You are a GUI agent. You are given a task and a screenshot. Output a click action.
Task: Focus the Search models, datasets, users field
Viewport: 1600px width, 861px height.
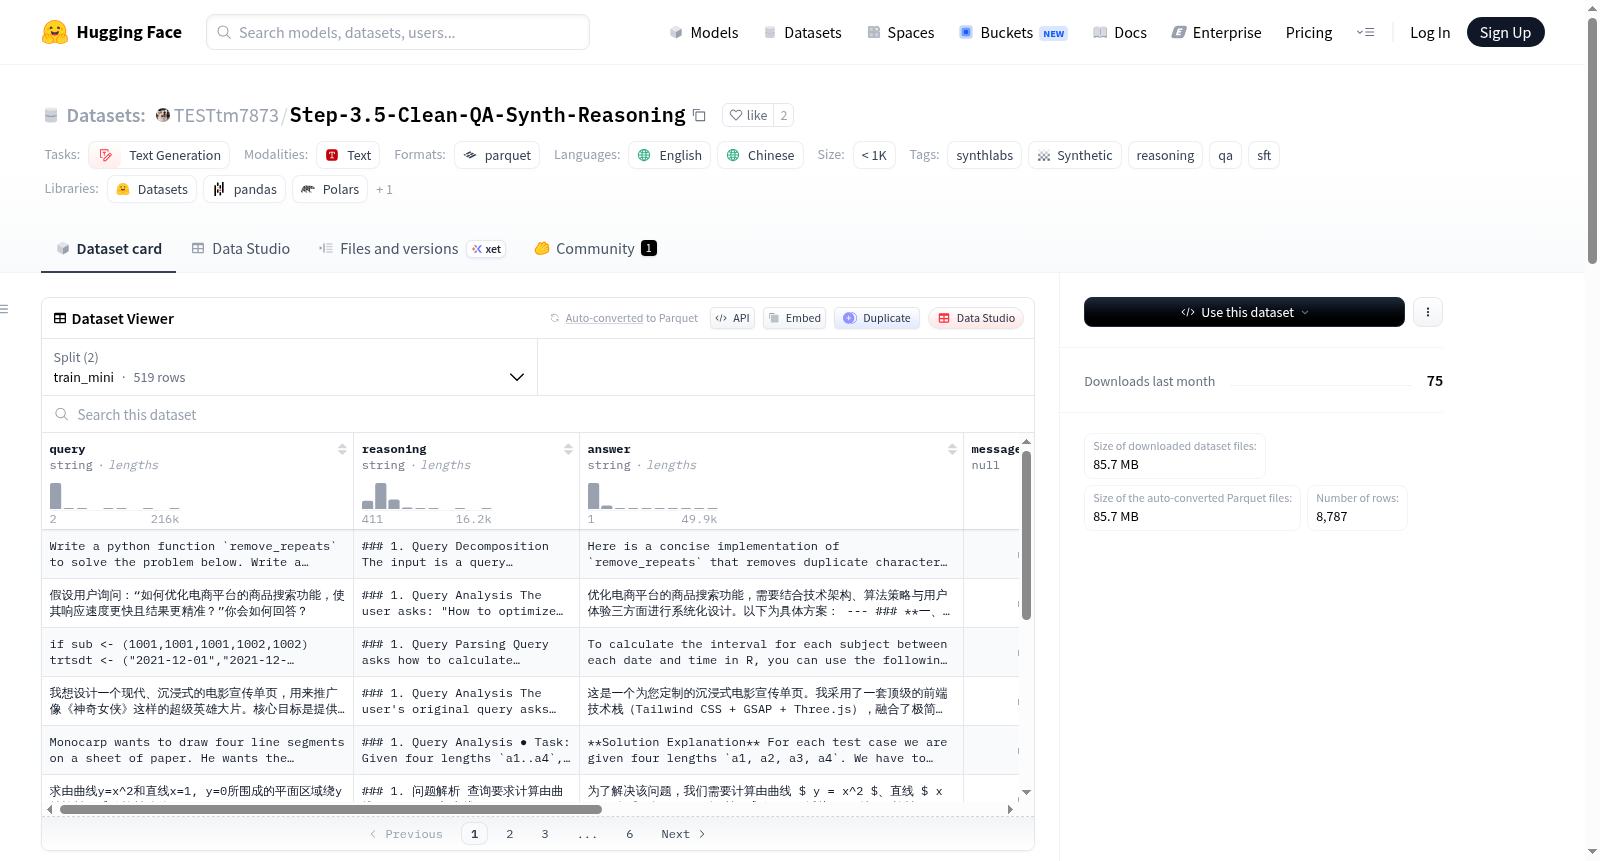(x=398, y=32)
